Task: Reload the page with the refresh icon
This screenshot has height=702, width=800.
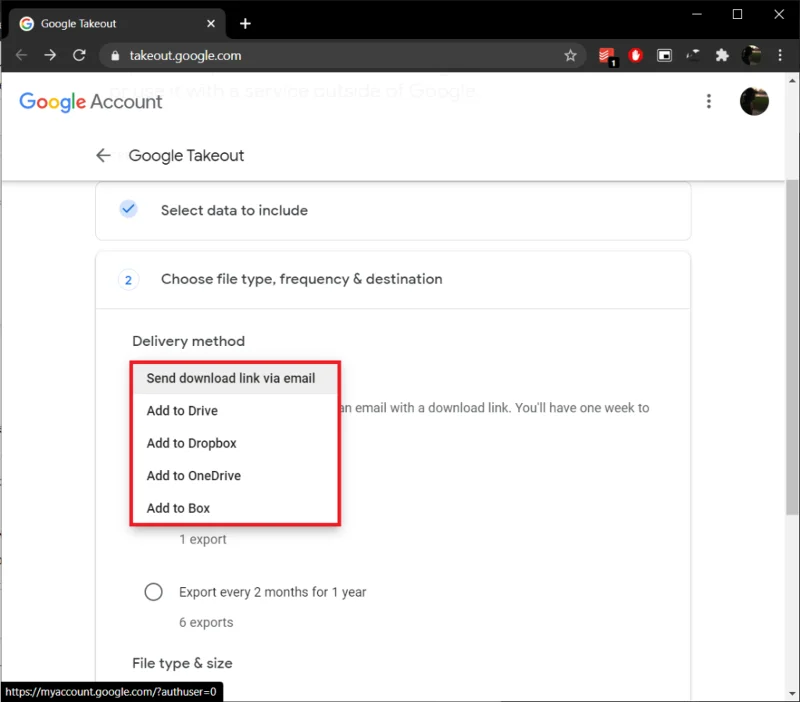Action: [x=79, y=55]
